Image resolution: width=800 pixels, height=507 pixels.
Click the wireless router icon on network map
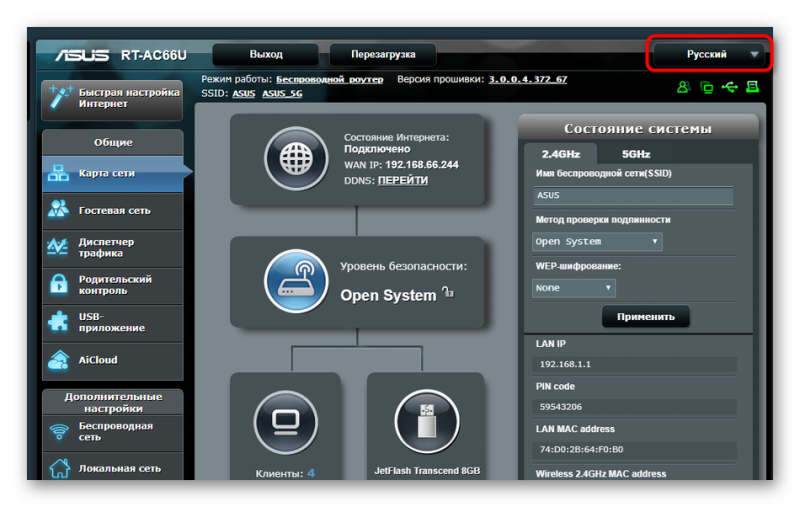296,281
